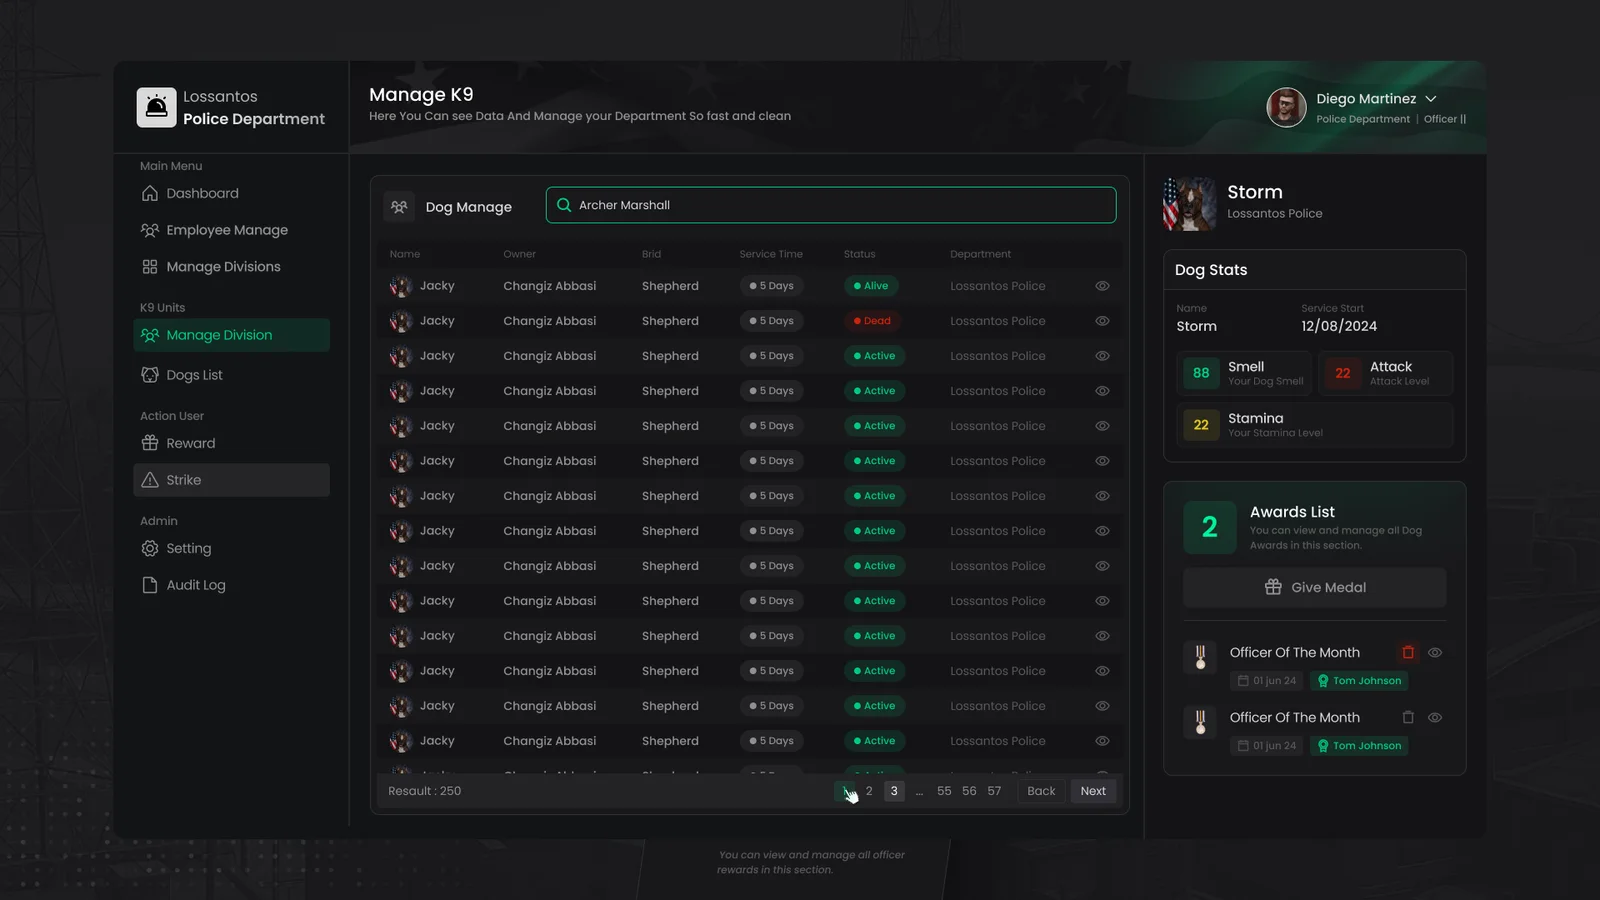Open the Dashboard menu item
The width and height of the screenshot is (1600, 900).
(202, 194)
